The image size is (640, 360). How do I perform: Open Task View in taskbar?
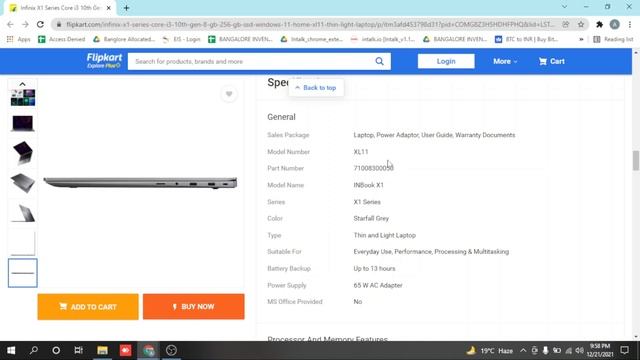[78, 350]
